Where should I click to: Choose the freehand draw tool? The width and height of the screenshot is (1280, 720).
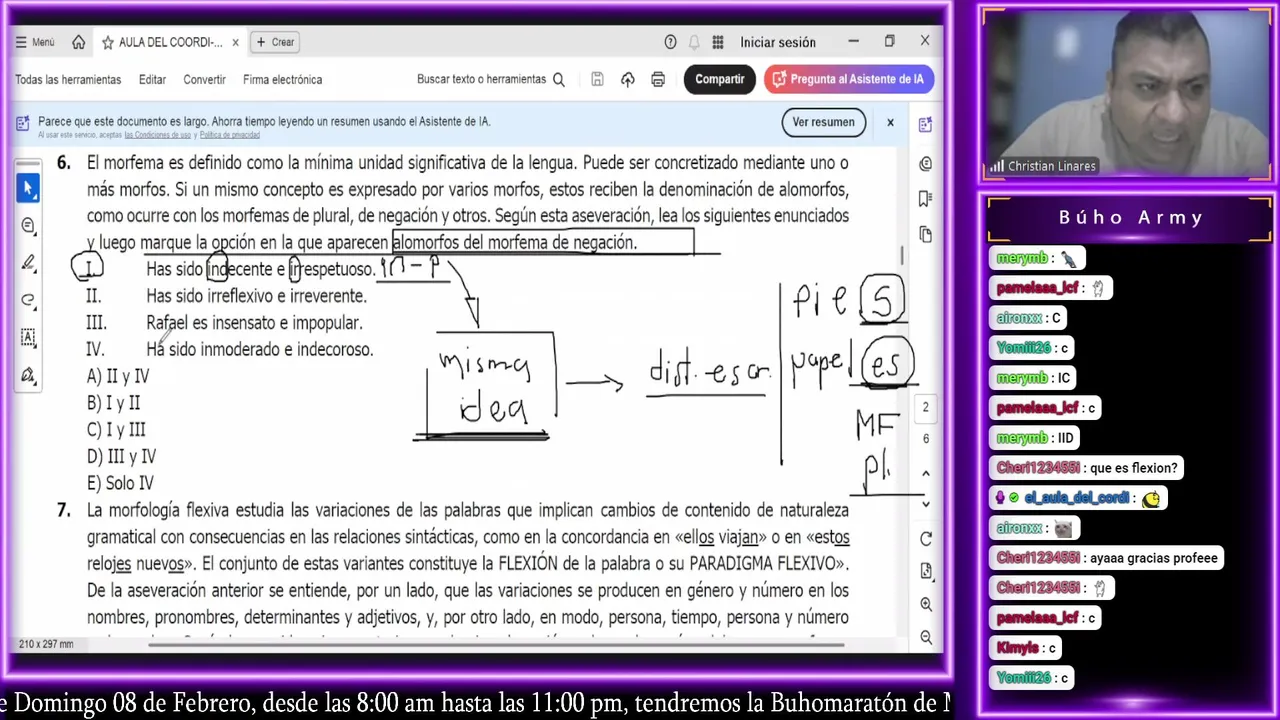pos(28,300)
